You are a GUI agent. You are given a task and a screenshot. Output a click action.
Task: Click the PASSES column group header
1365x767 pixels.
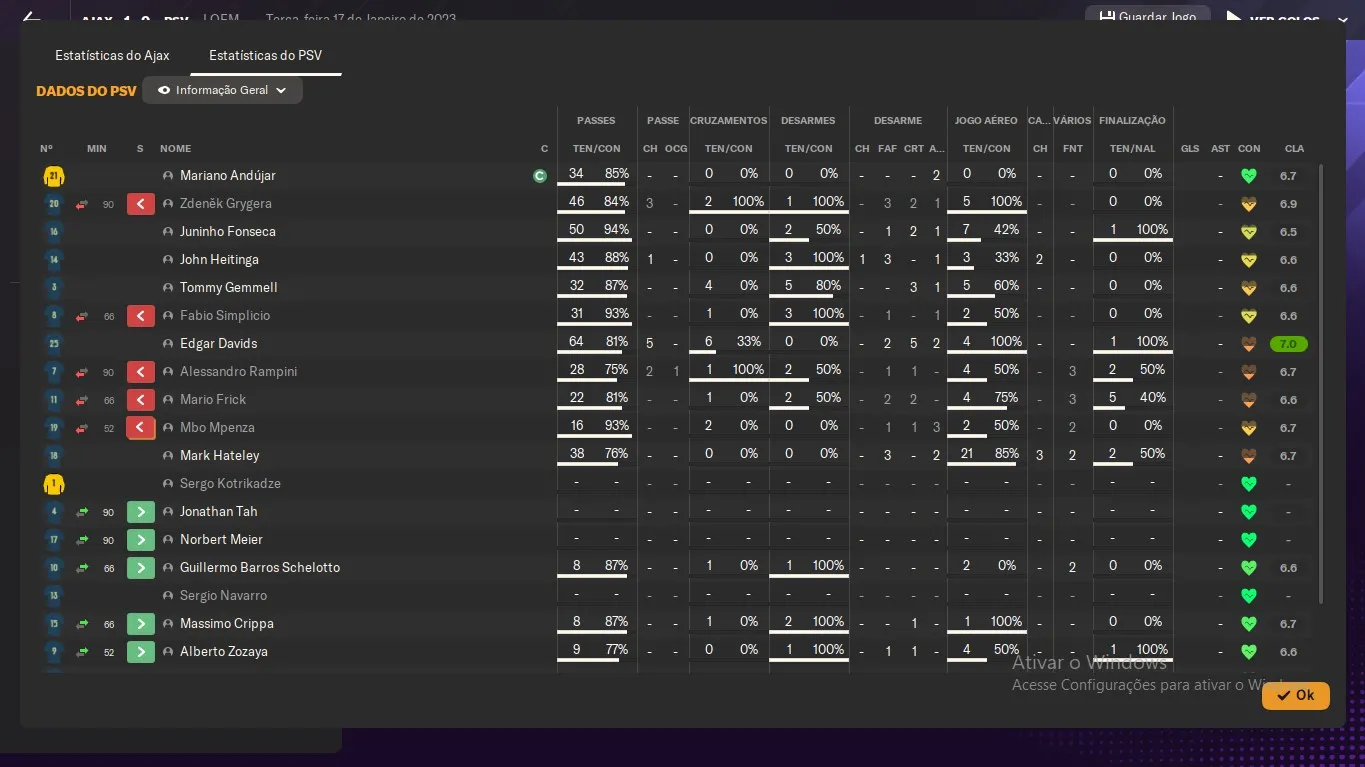tap(596, 121)
